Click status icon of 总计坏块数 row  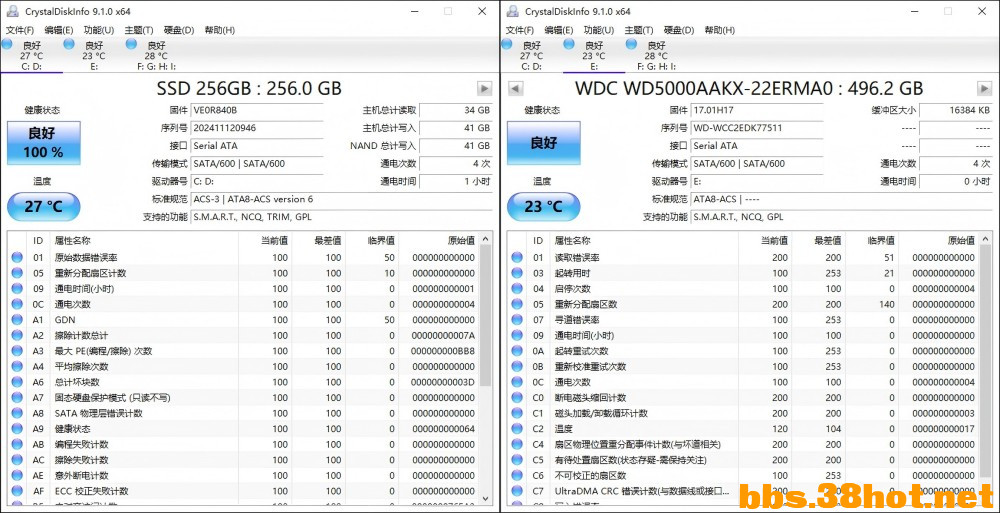[x=17, y=382]
